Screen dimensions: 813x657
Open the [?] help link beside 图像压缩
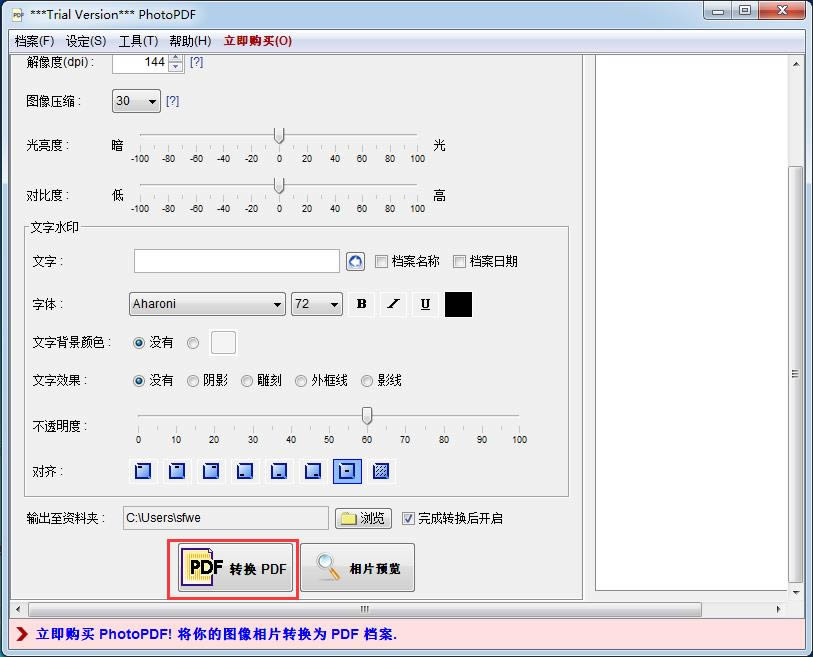coord(173,101)
